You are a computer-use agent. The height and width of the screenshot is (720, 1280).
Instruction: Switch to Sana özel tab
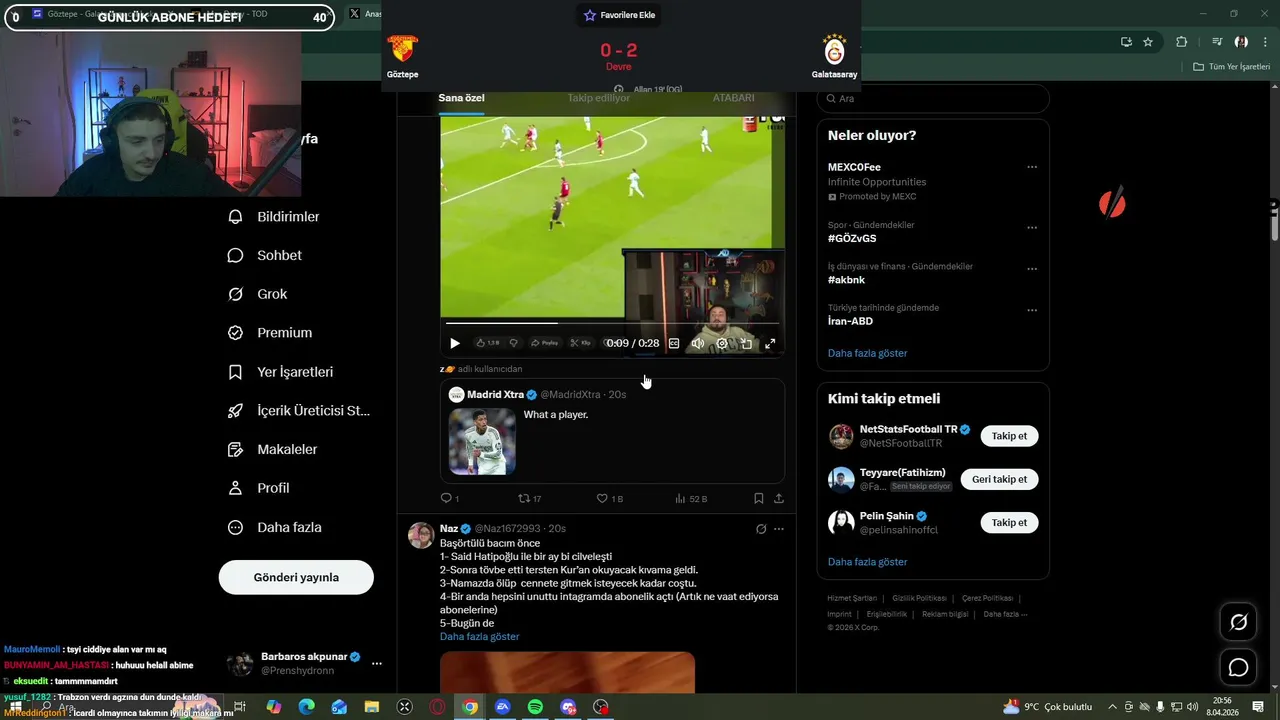(461, 98)
